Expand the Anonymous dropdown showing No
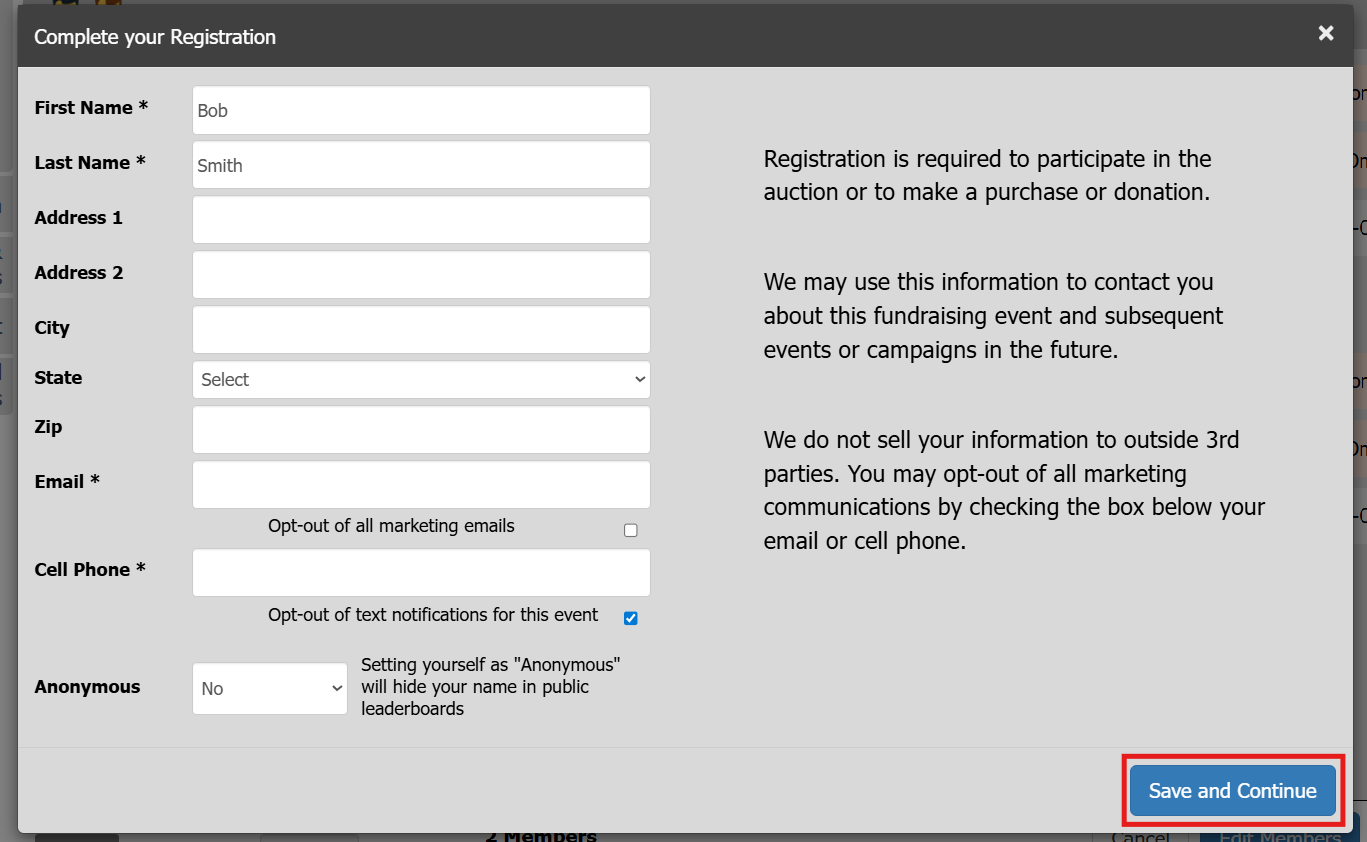The height and width of the screenshot is (842, 1367). pos(270,688)
